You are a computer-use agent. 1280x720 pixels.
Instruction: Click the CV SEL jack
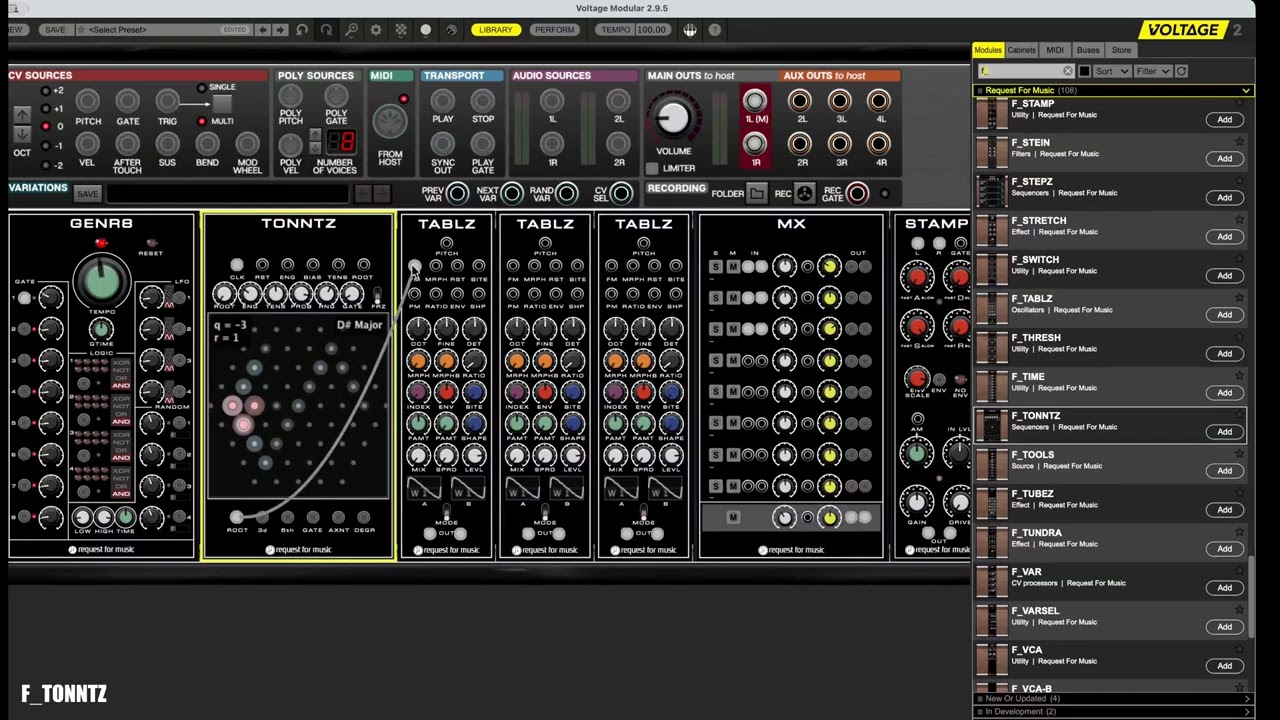pyautogui.click(x=621, y=193)
